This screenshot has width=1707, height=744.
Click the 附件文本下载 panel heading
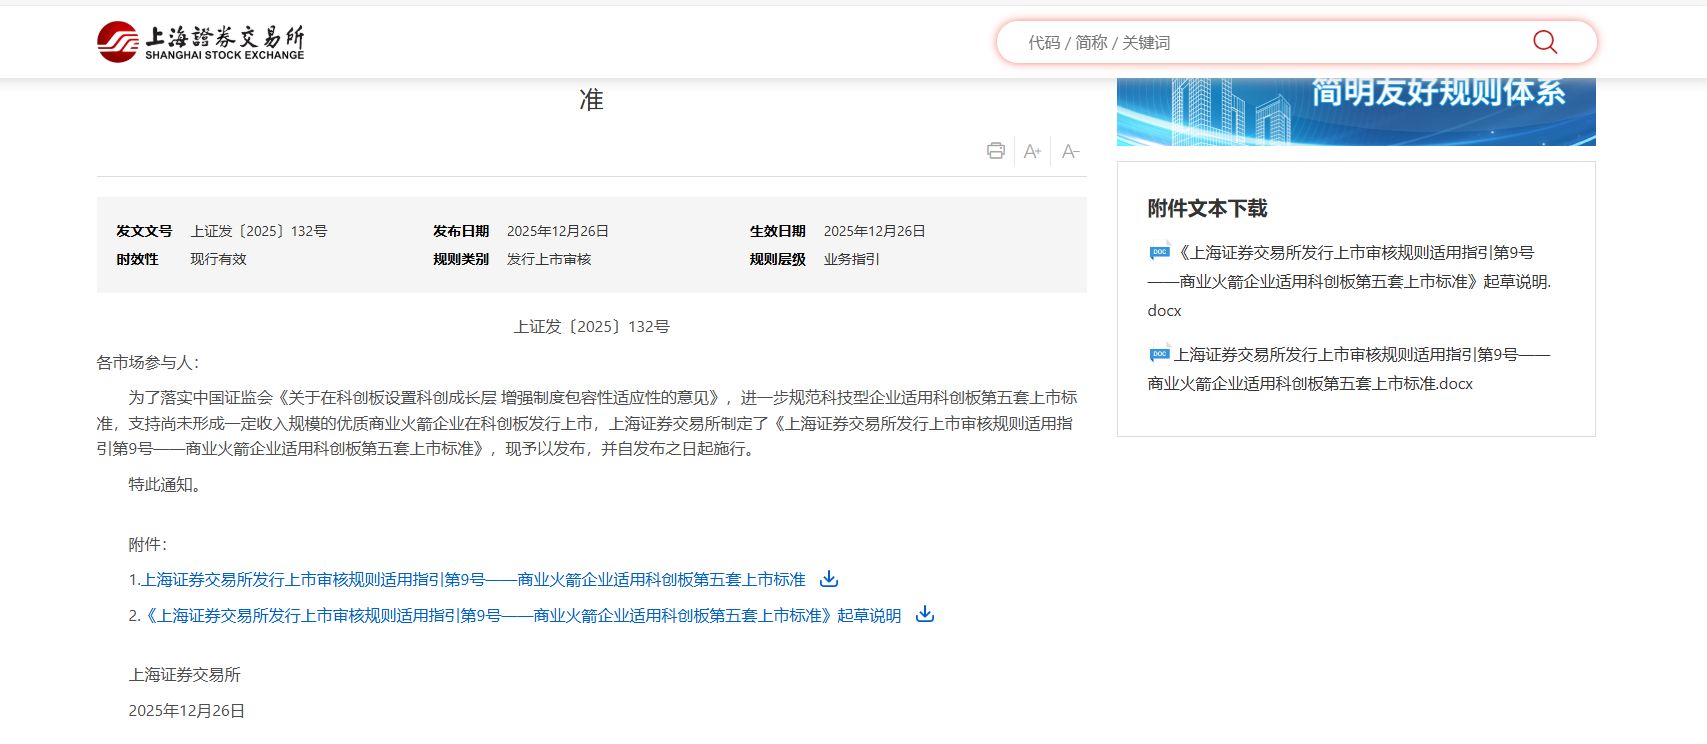(x=1207, y=208)
